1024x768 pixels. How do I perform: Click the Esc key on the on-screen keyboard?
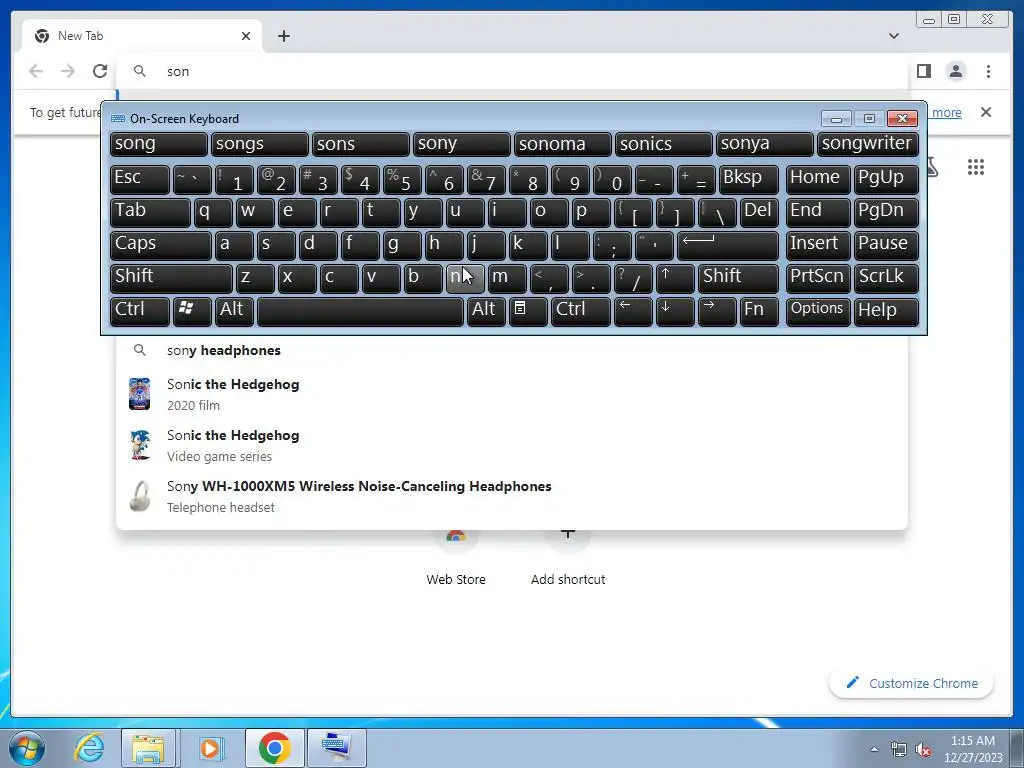pyautogui.click(x=140, y=179)
